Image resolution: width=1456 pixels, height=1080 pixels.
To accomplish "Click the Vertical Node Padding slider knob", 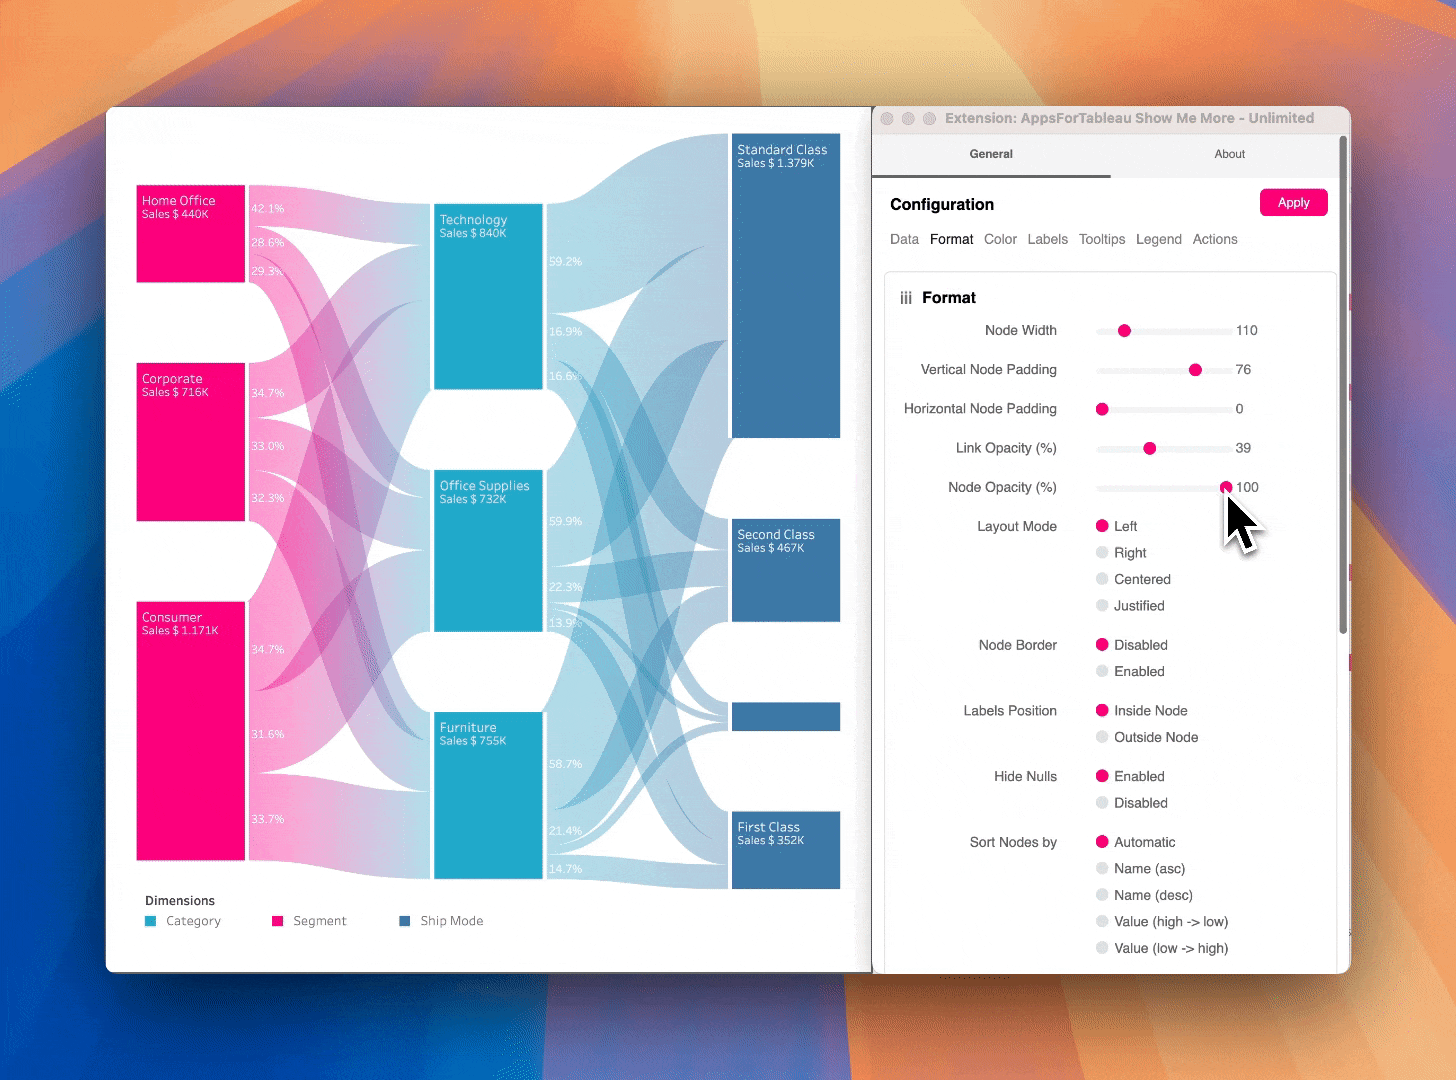I will [x=1195, y=370].
